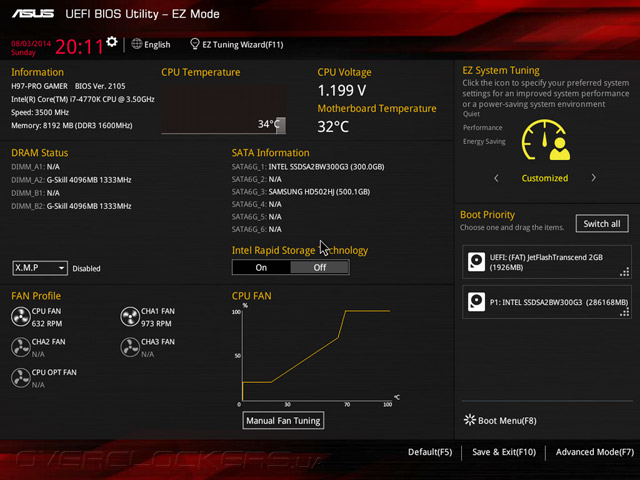The image size is (640, 480).
Task: Turn Intel Rapid Storage Technology Off
Action: tap(320, 267)
